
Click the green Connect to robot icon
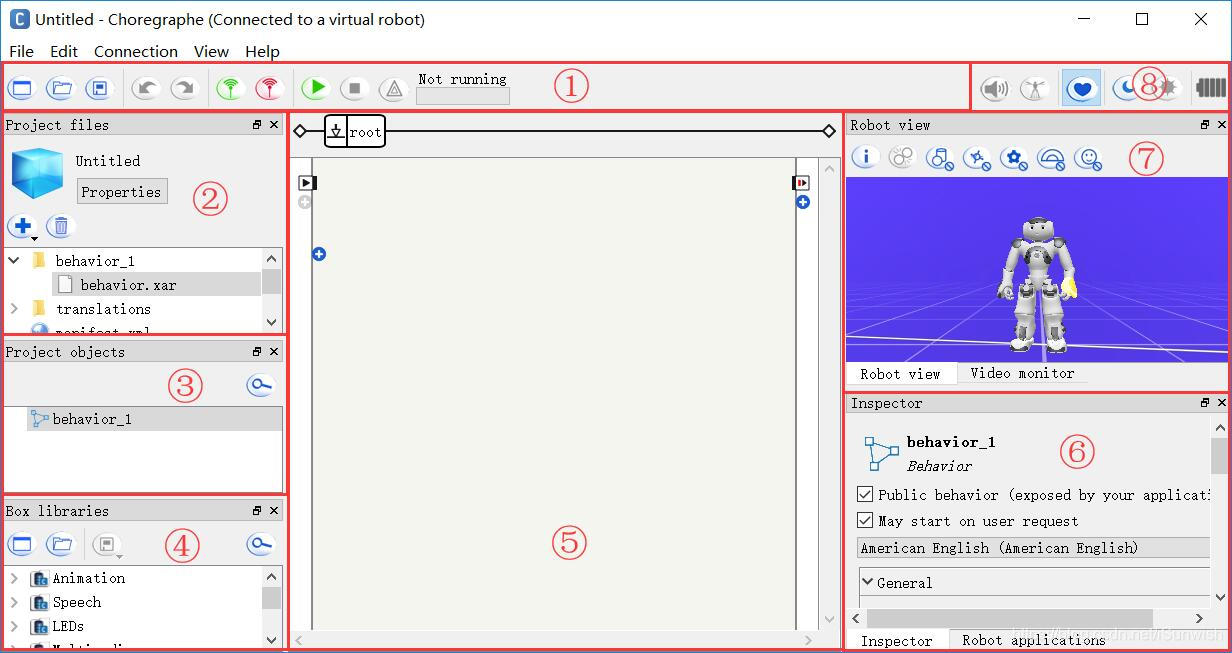tap(231, 88)
